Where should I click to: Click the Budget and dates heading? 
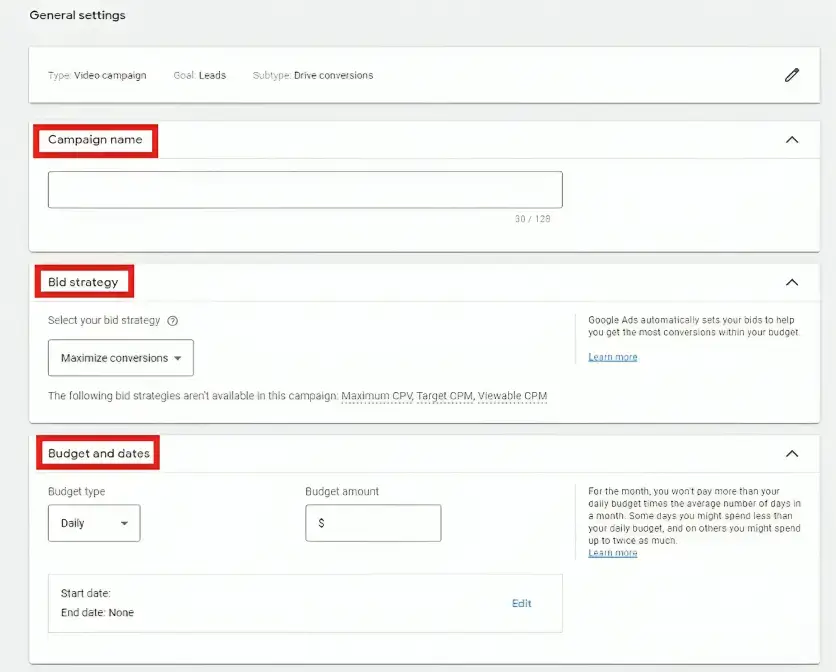(99, 453)
